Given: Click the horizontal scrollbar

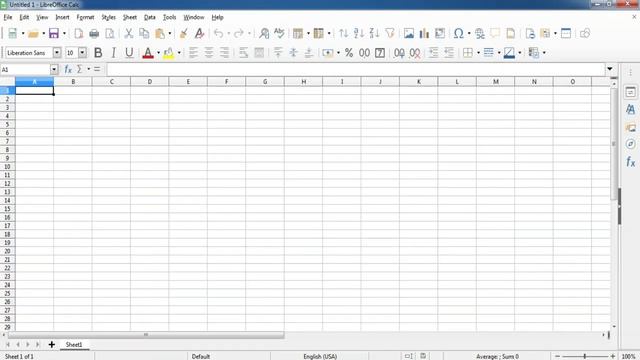Looking at the screenshot, I should 146,335.
